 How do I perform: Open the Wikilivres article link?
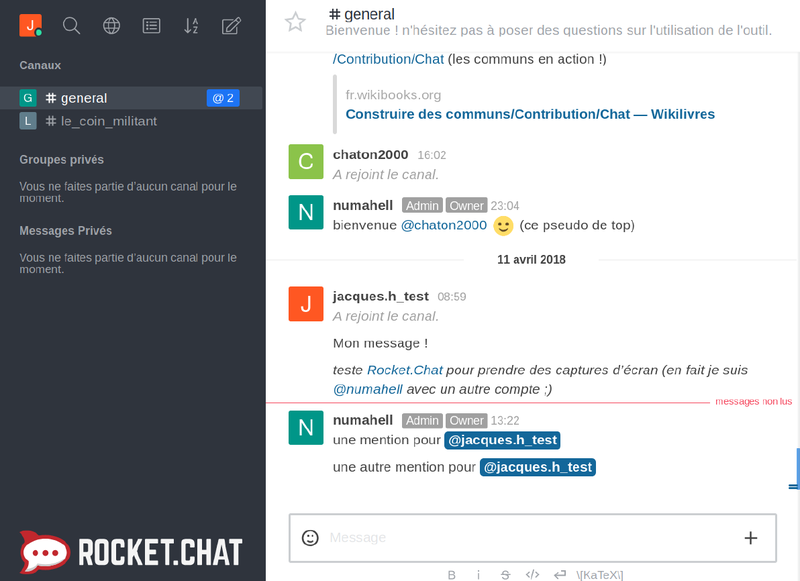coord(530,114)
